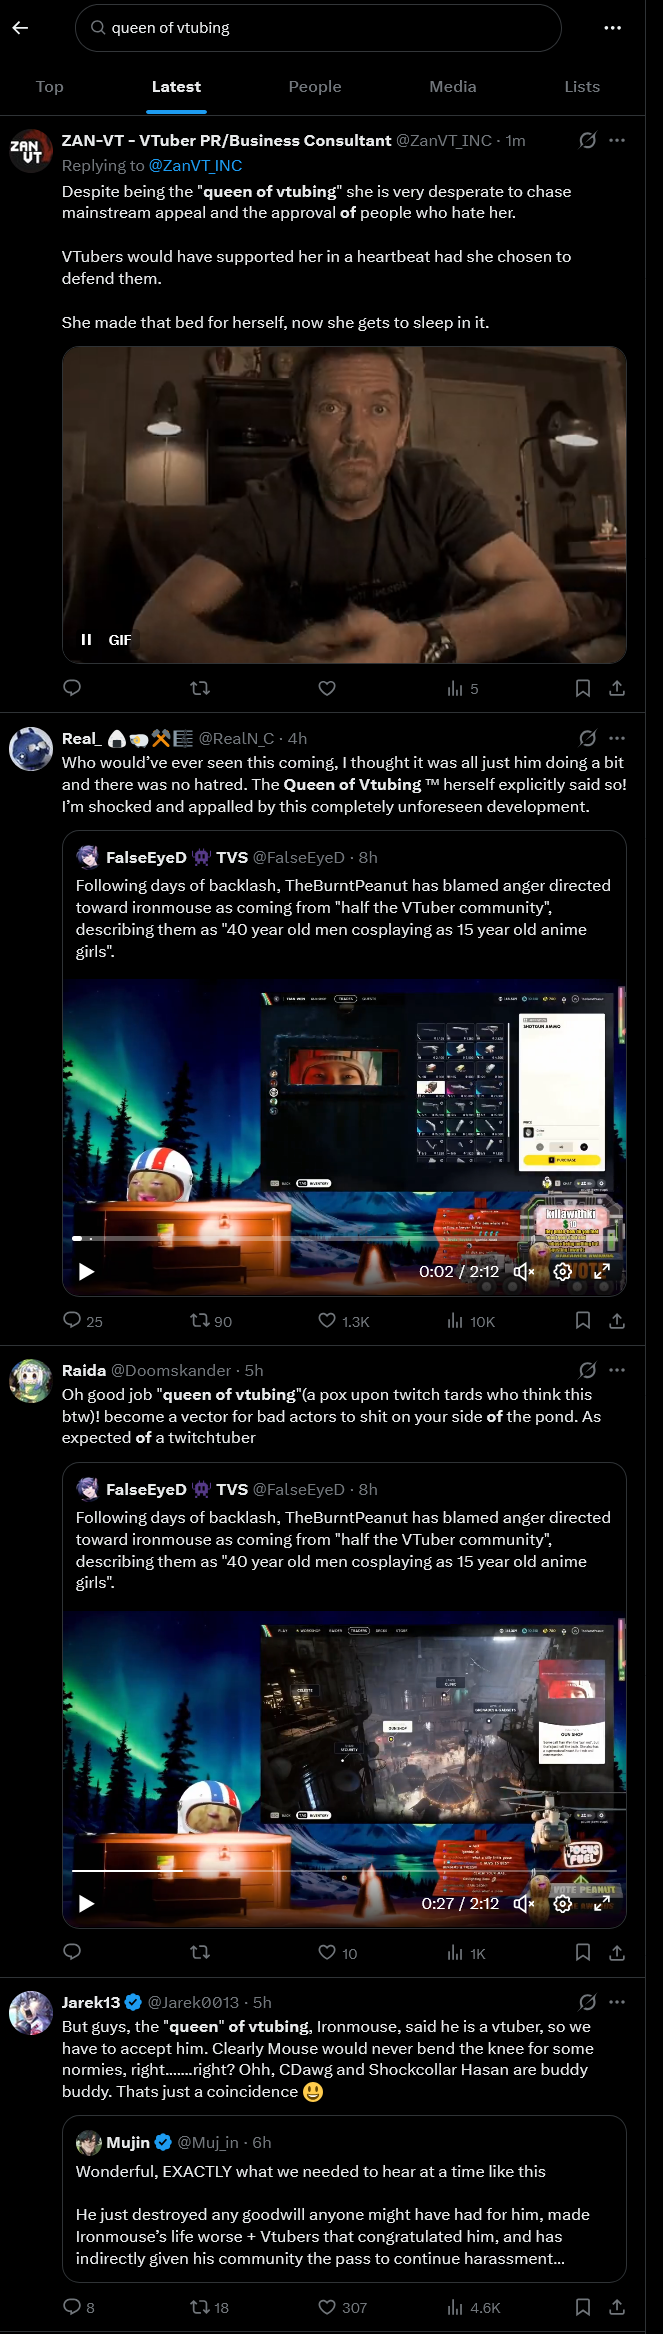
Task: Click the search box with "queen of vtubing"
Action: [x=318, y=28]
